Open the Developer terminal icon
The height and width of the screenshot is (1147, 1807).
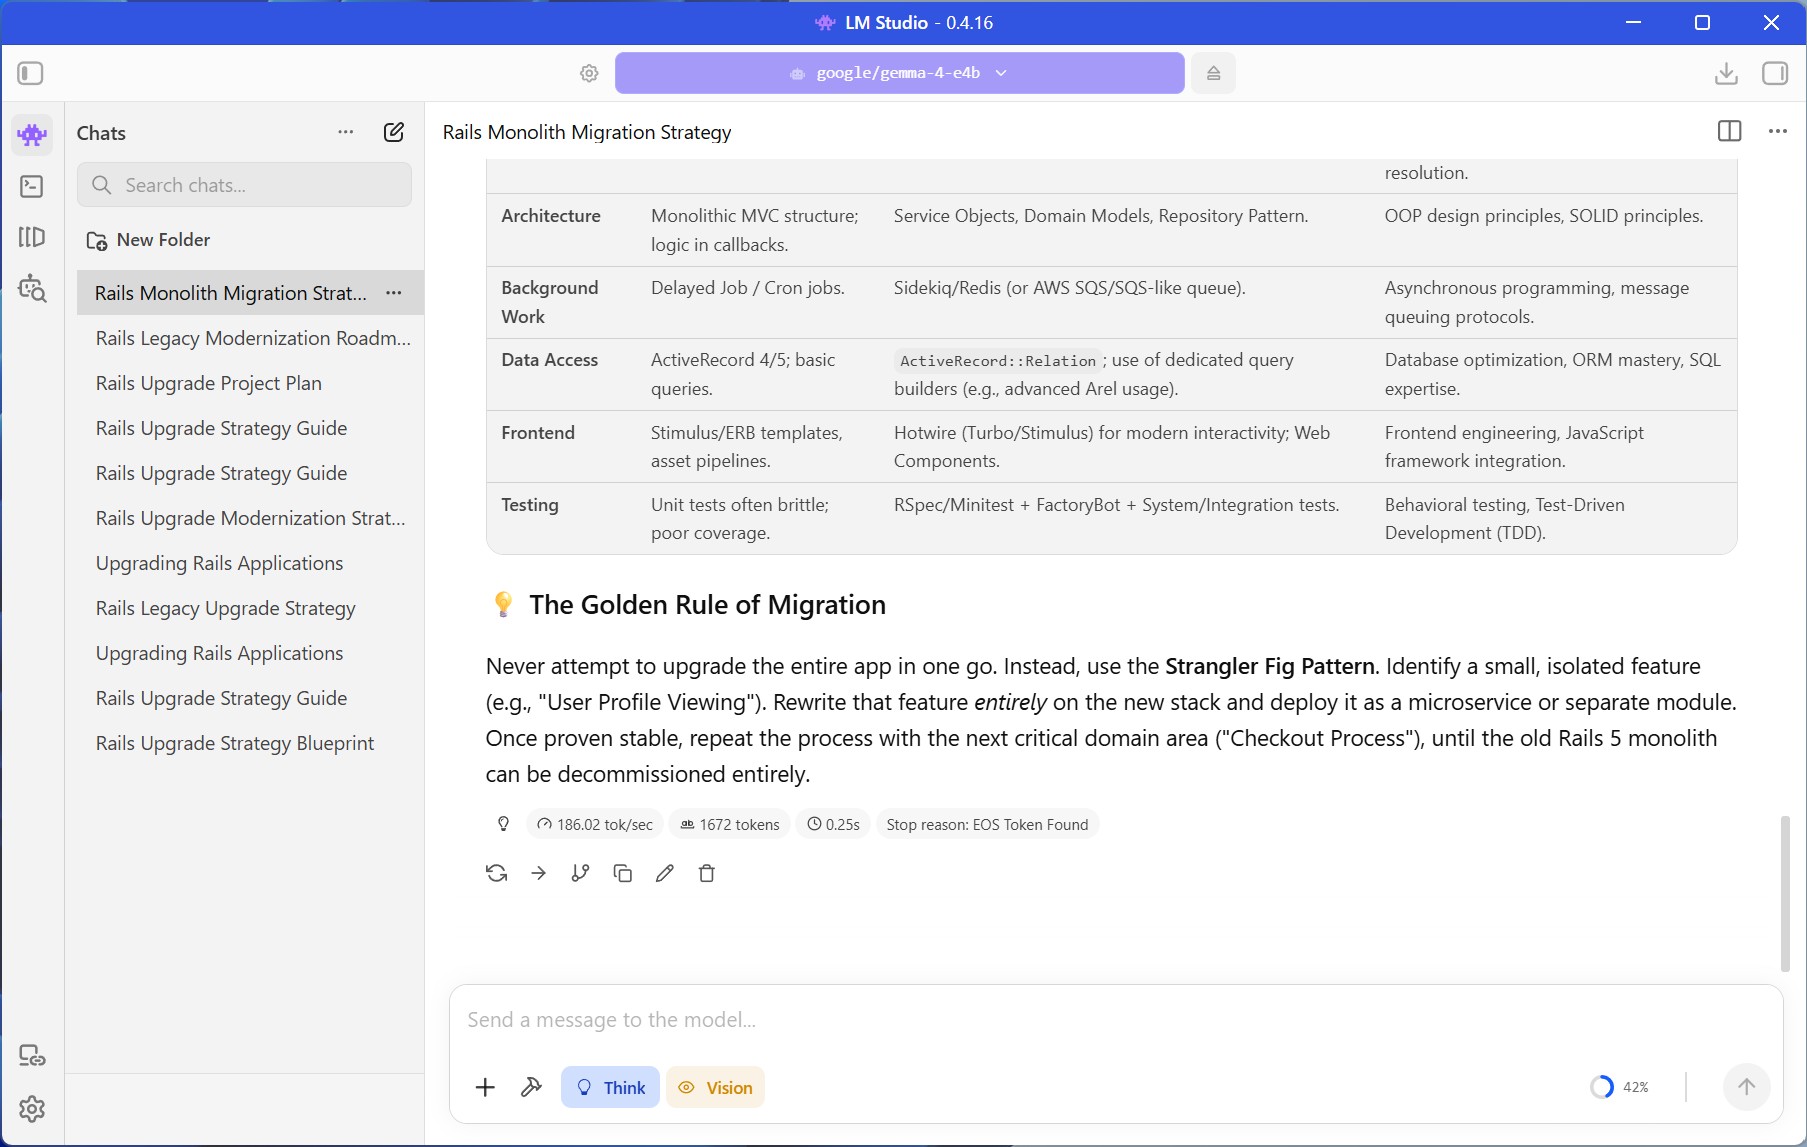pyautogui.click(x=32, y=186)
